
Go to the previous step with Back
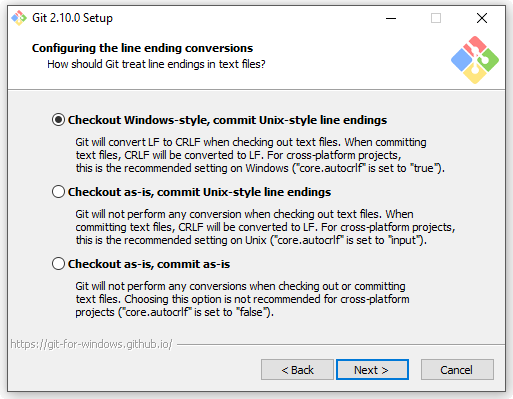click(297, 370)
